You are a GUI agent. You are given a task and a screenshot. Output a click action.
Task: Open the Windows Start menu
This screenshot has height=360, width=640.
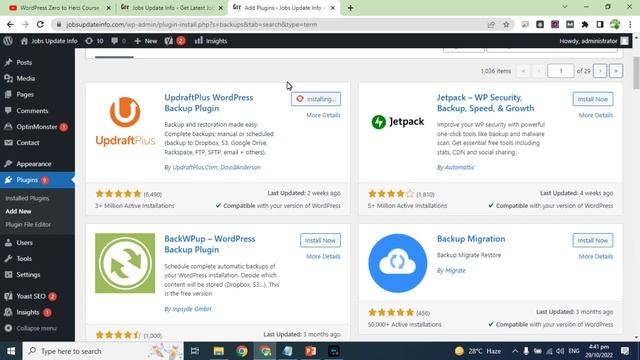tap(11, 351)
